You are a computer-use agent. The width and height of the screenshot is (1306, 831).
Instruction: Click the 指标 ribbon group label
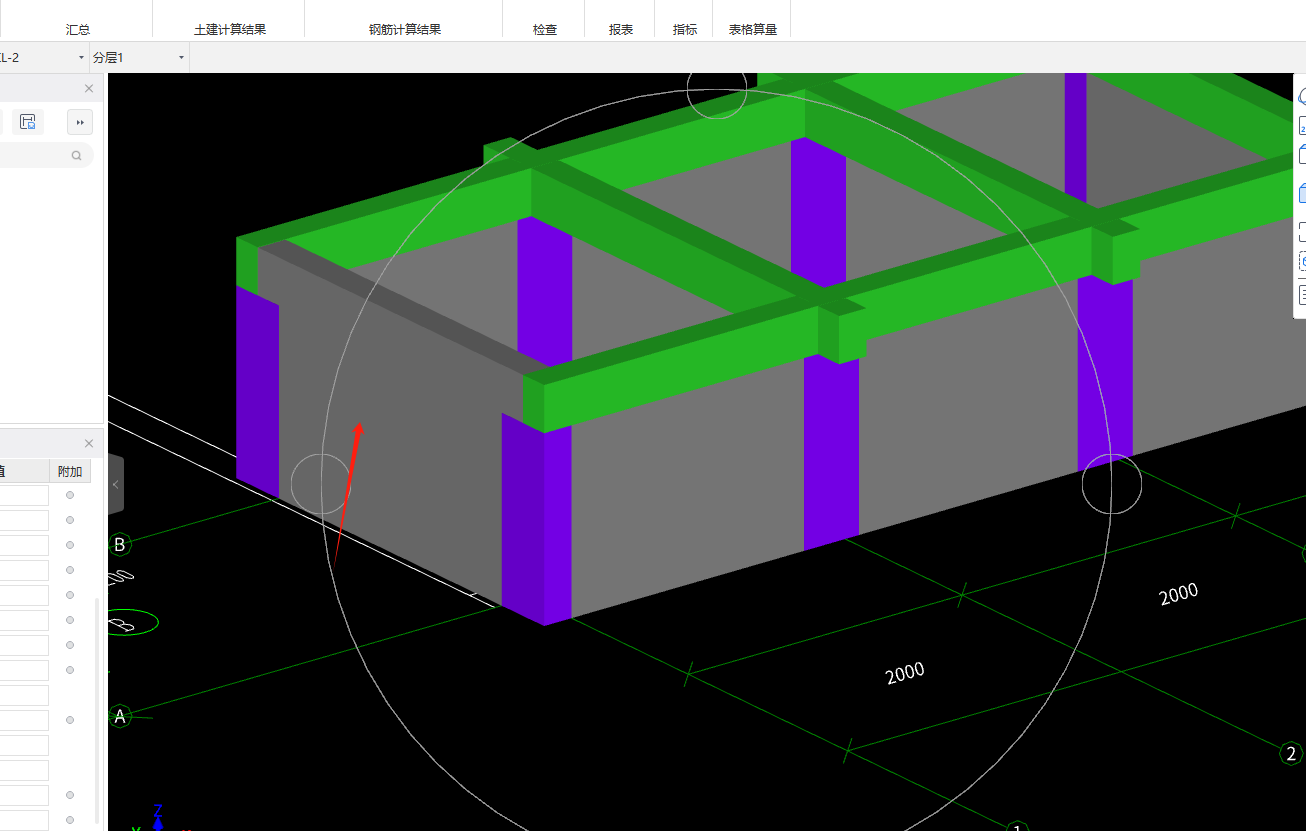(685, 30)
